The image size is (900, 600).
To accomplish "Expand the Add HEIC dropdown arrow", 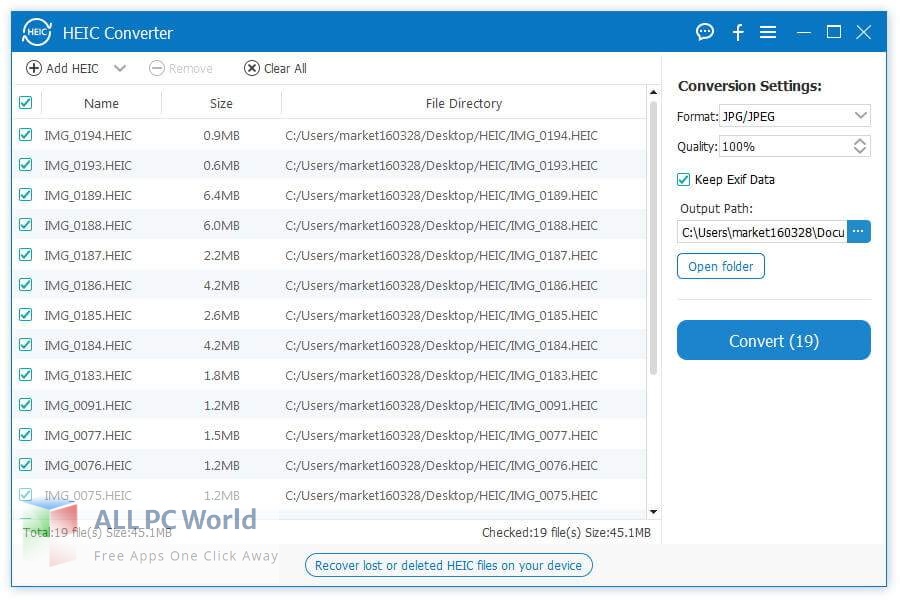I will point(120,68).
